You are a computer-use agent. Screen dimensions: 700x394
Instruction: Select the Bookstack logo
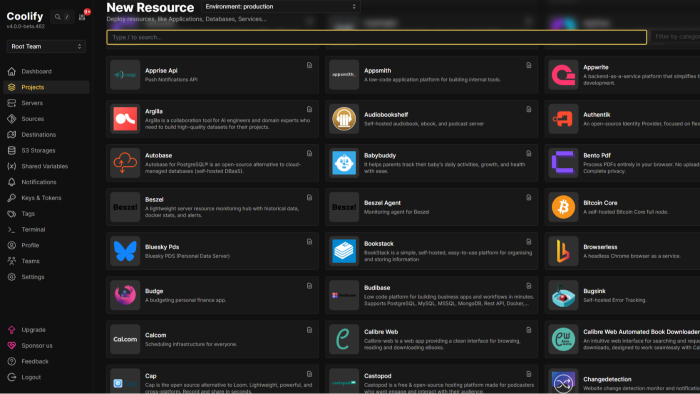click(344, 251)
